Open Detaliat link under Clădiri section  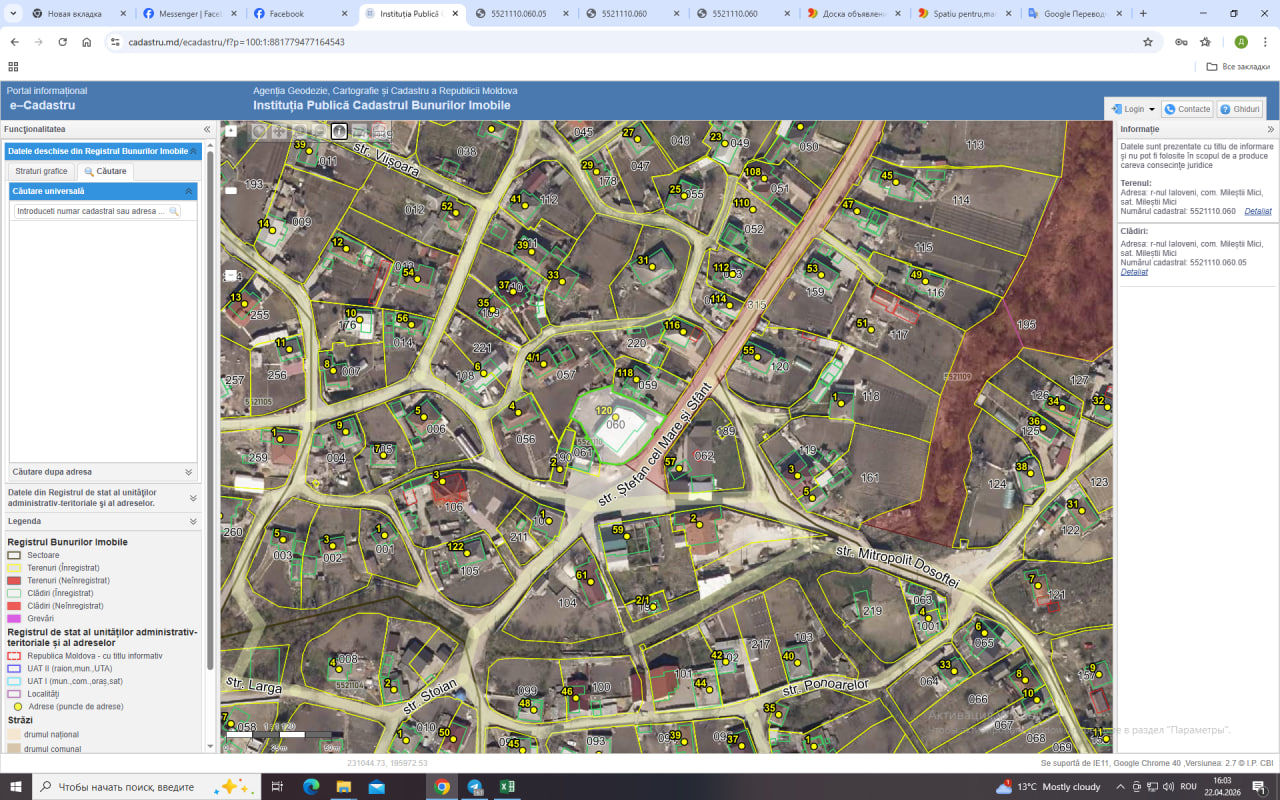[x=1134, y=272]
